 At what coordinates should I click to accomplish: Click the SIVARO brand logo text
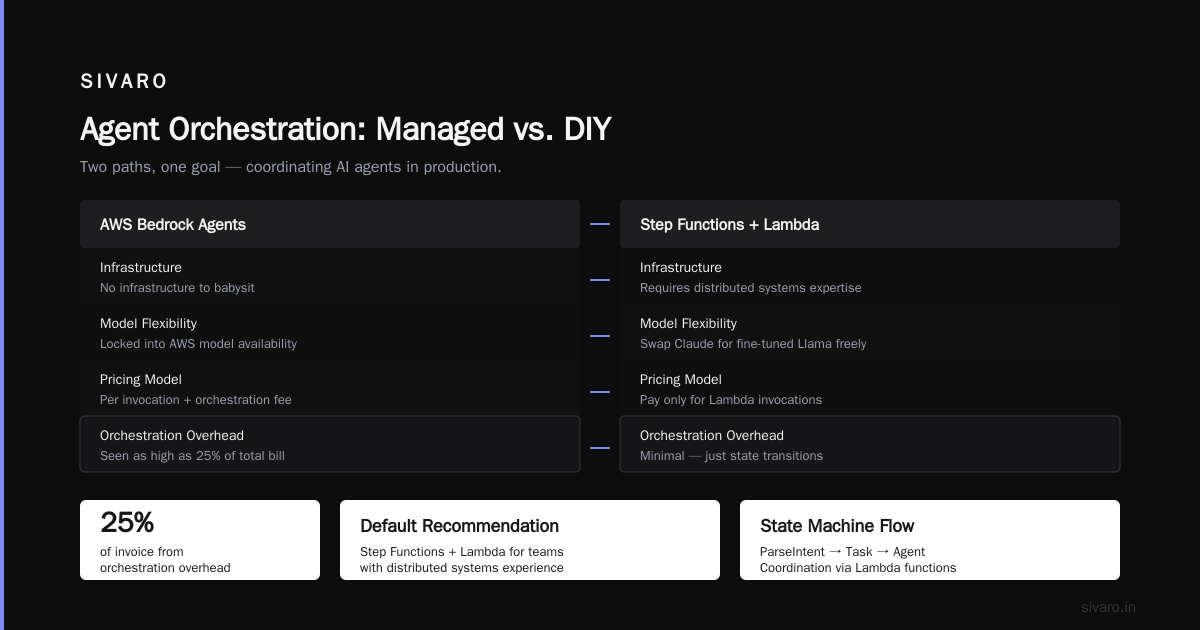tap(124, 82)
